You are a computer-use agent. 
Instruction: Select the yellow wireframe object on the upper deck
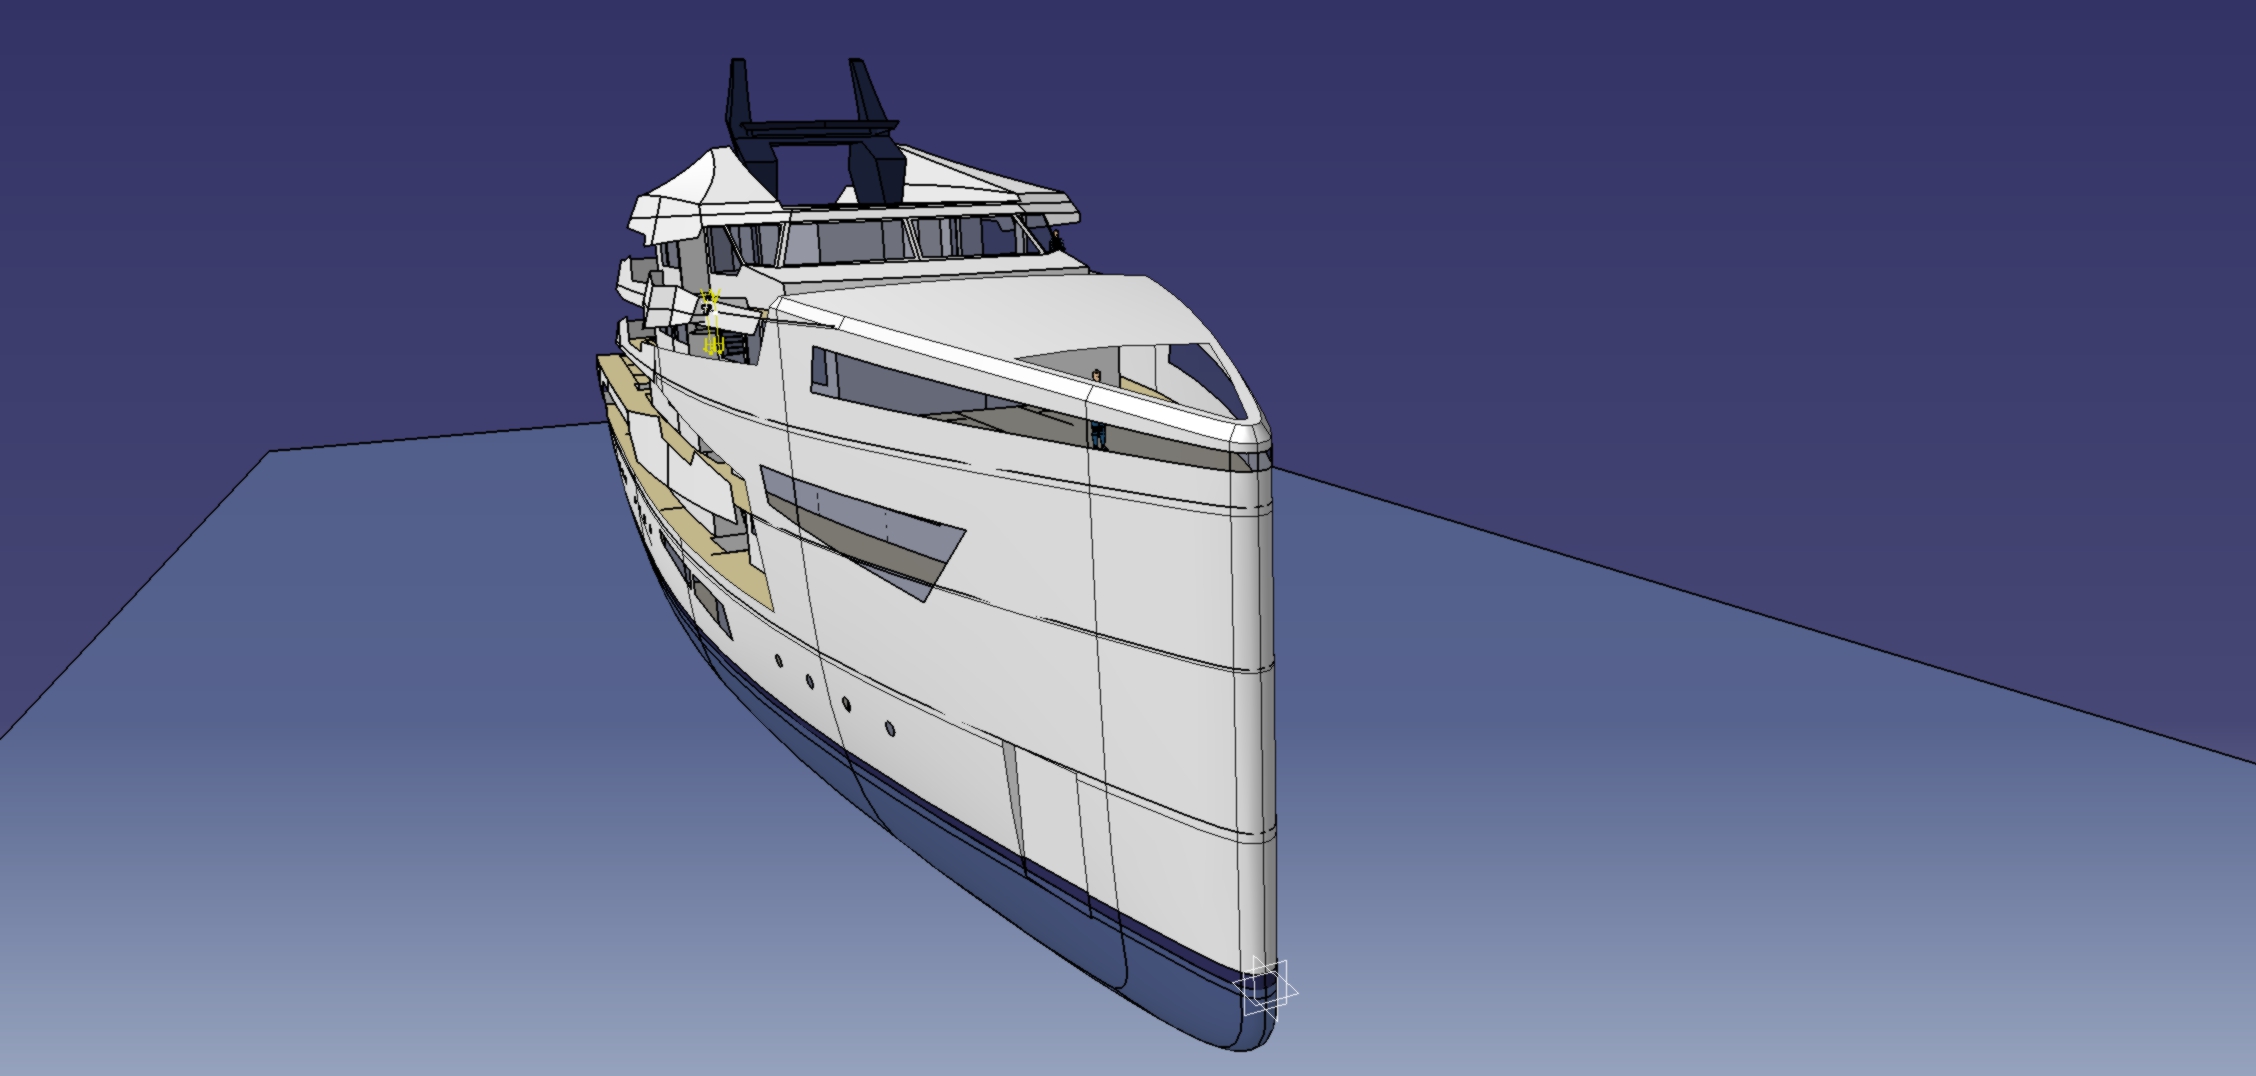click(712, 322)
